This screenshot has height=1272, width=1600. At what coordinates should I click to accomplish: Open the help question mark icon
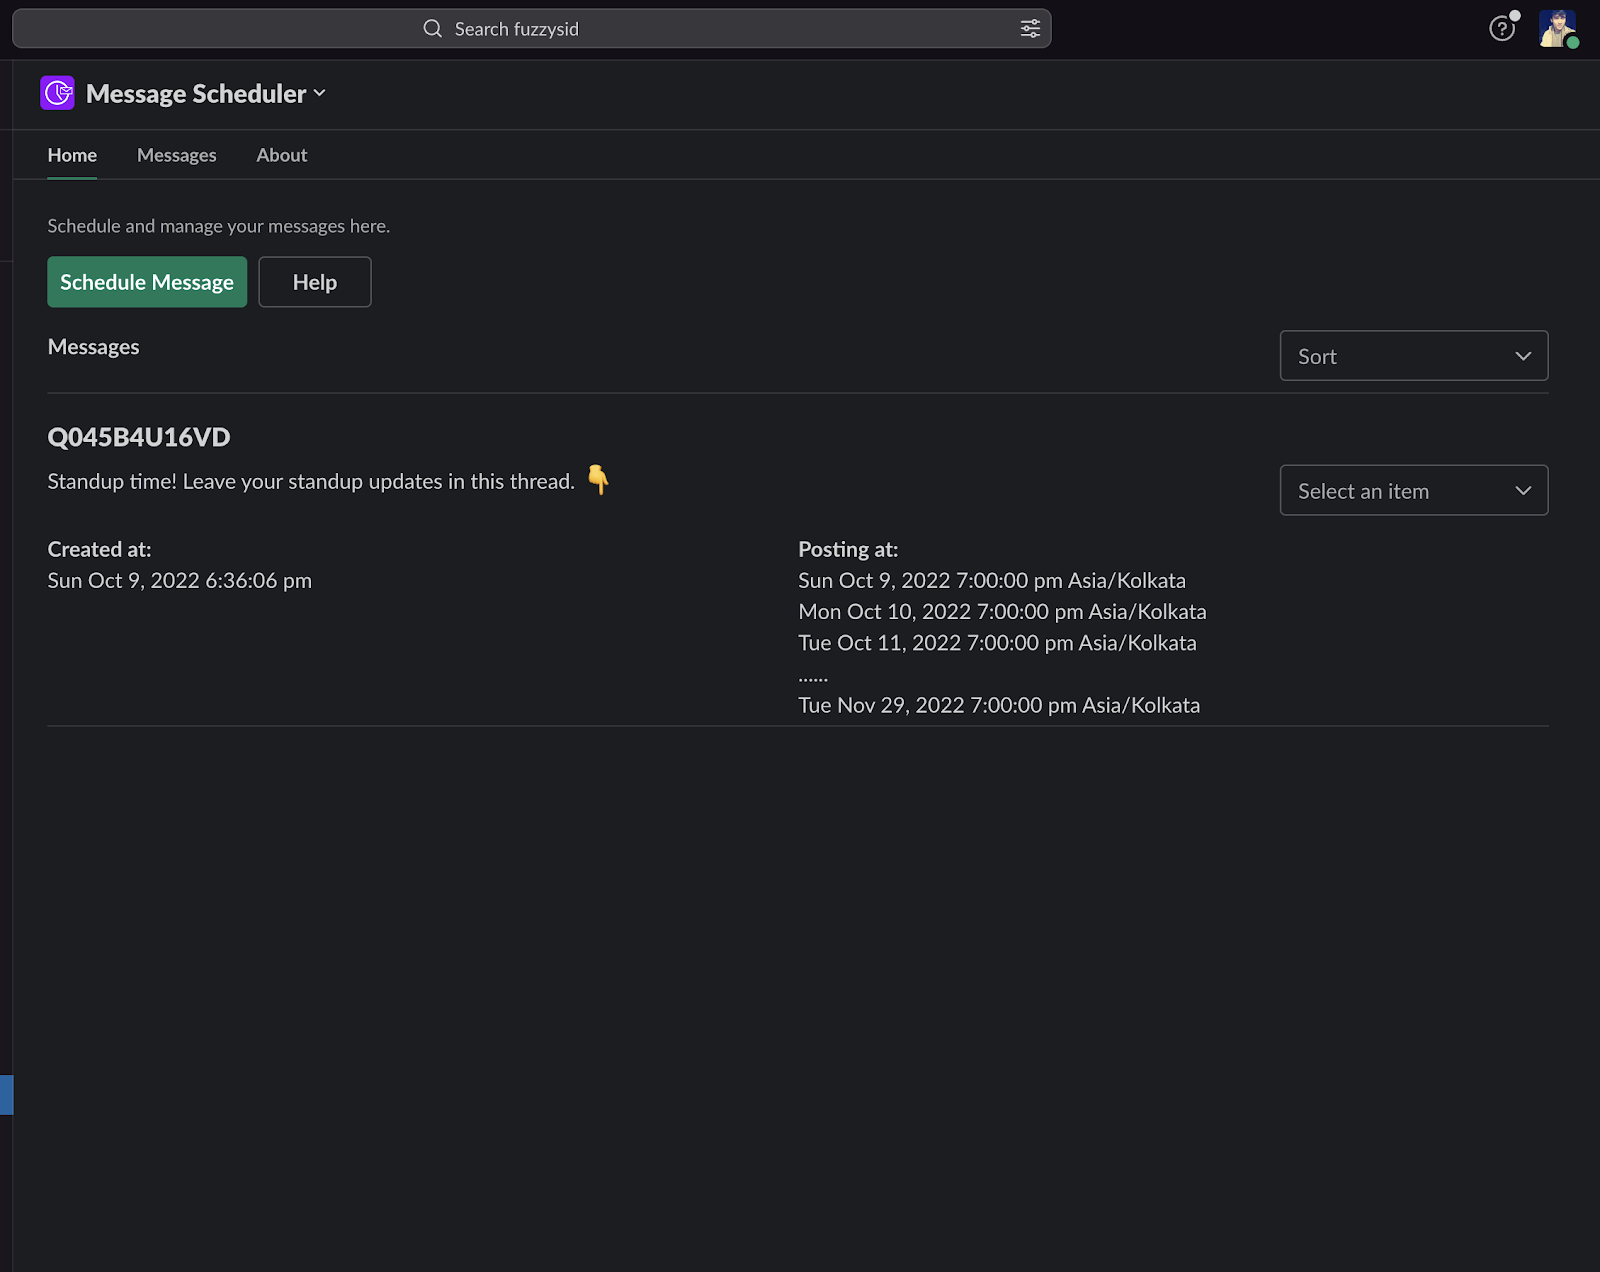(1501, 29)
